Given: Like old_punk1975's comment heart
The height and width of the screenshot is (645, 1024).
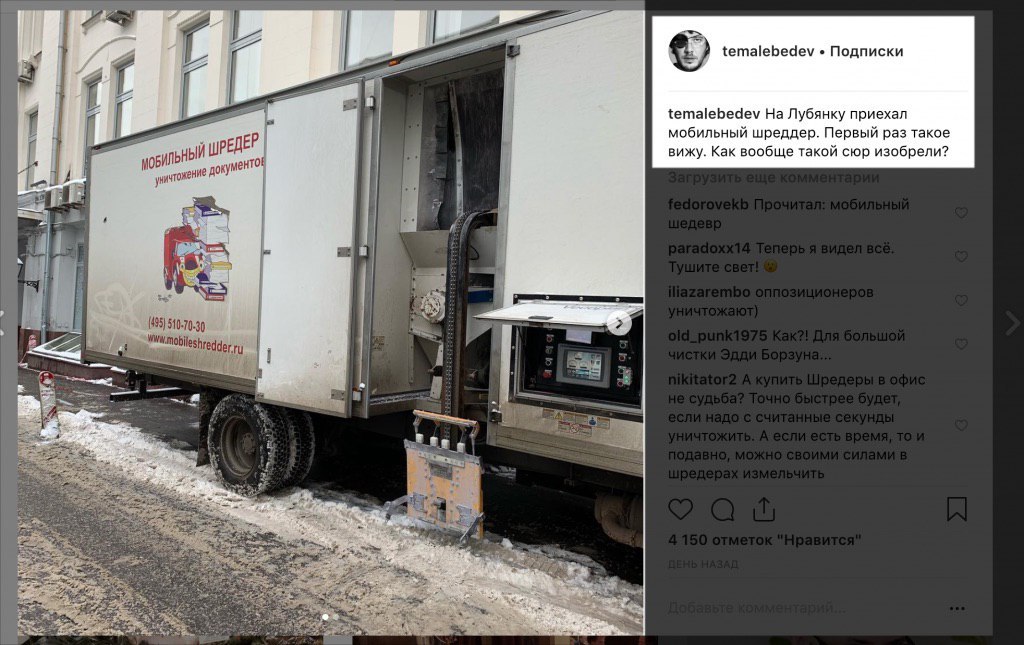Looking at the screenshot, I should (961, 344).
